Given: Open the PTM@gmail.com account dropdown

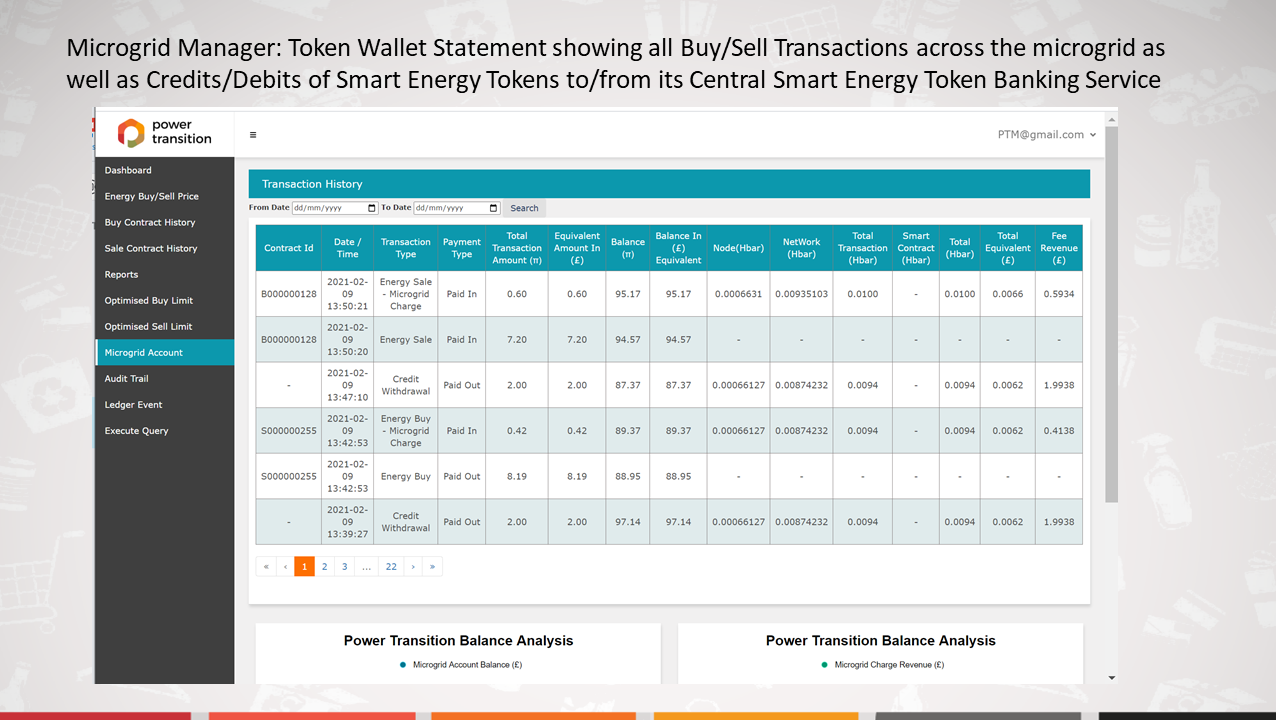Looking at the screenshot, I should point(1047,135).
